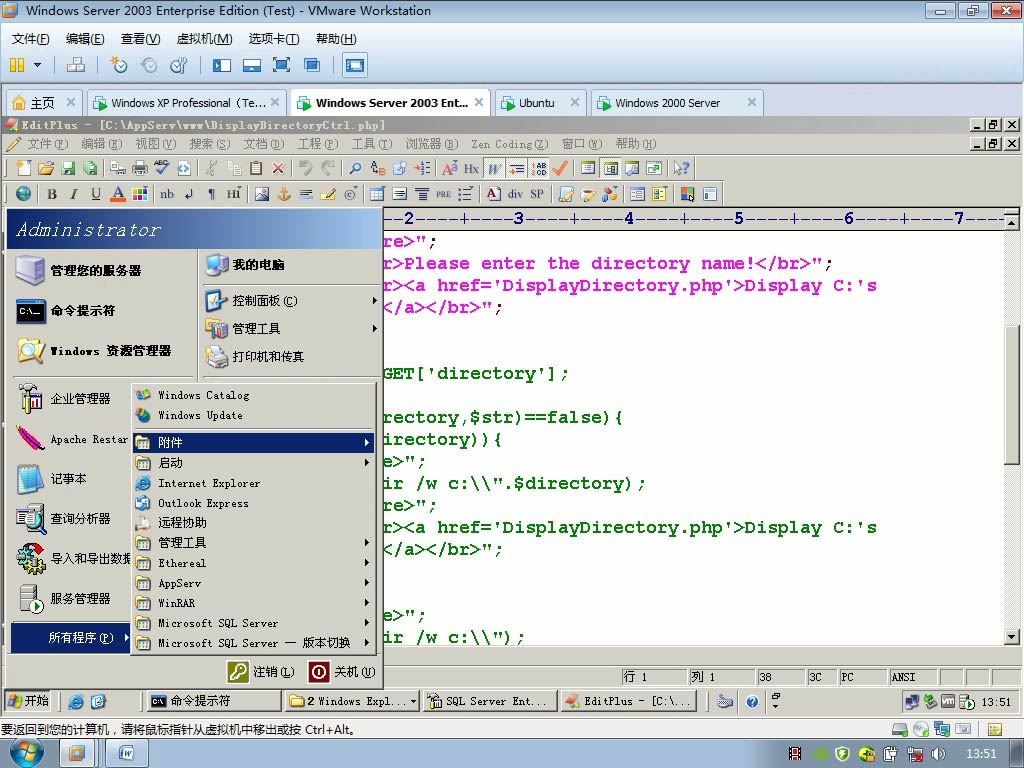This screenshot has height=768, width=1024.
Task: Click the PRE preformatted tag icon
Action: pos(443,193)
